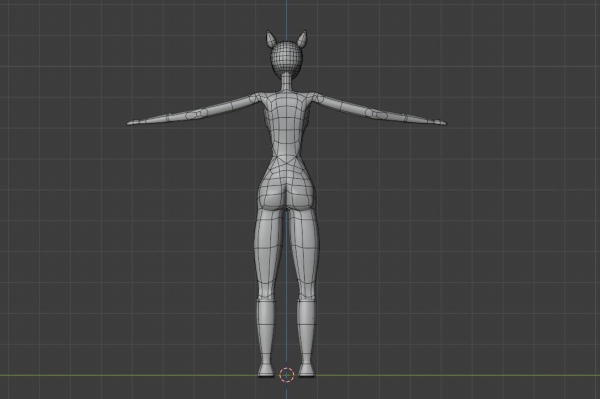Click the character's left foot
600x399 pixels.
pos(266,370)
